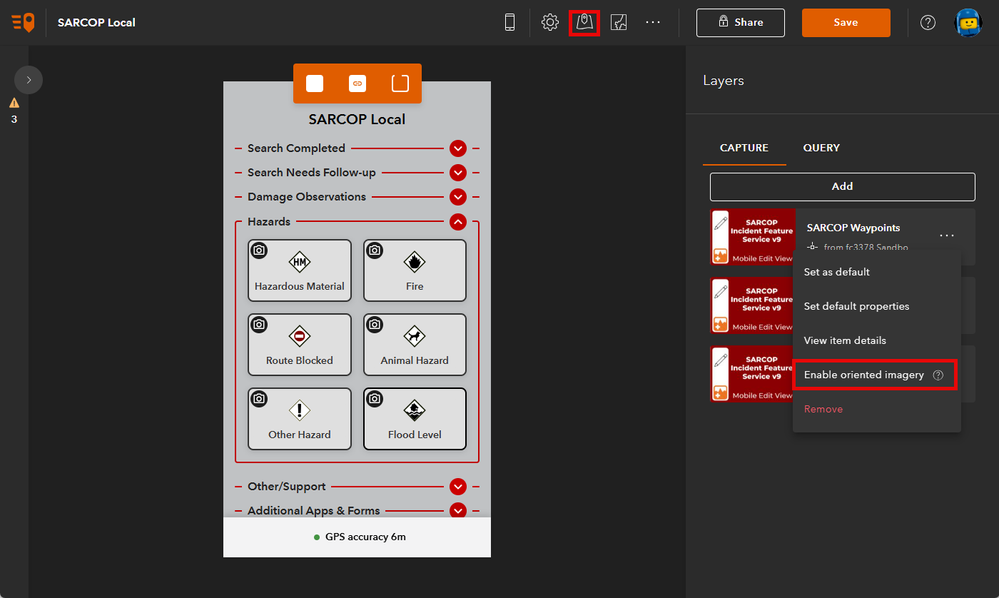Viewport: 999px width, 598px height.
Task: Click the warning triangle showing 3 issues
Action: [14, 103]
